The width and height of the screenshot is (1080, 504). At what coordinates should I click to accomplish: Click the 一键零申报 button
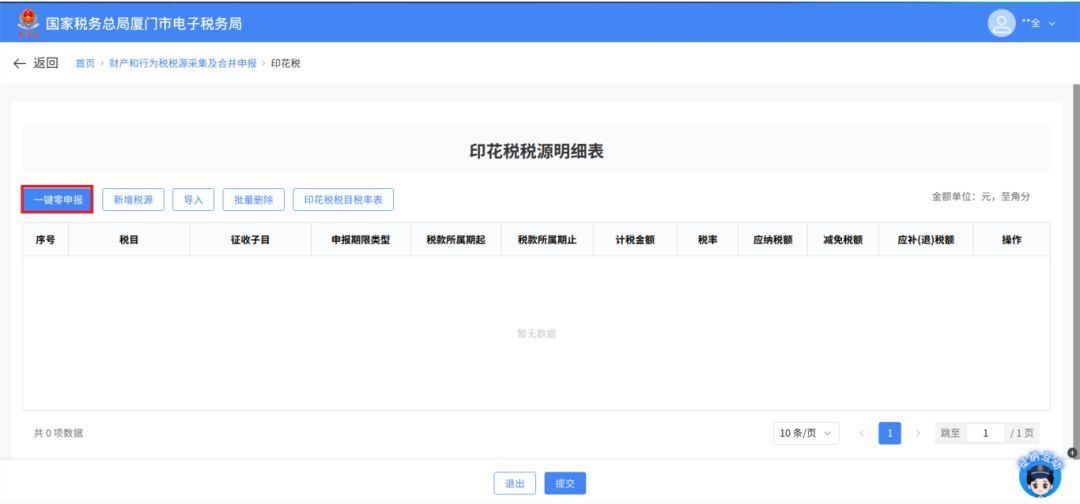[58, 200]
